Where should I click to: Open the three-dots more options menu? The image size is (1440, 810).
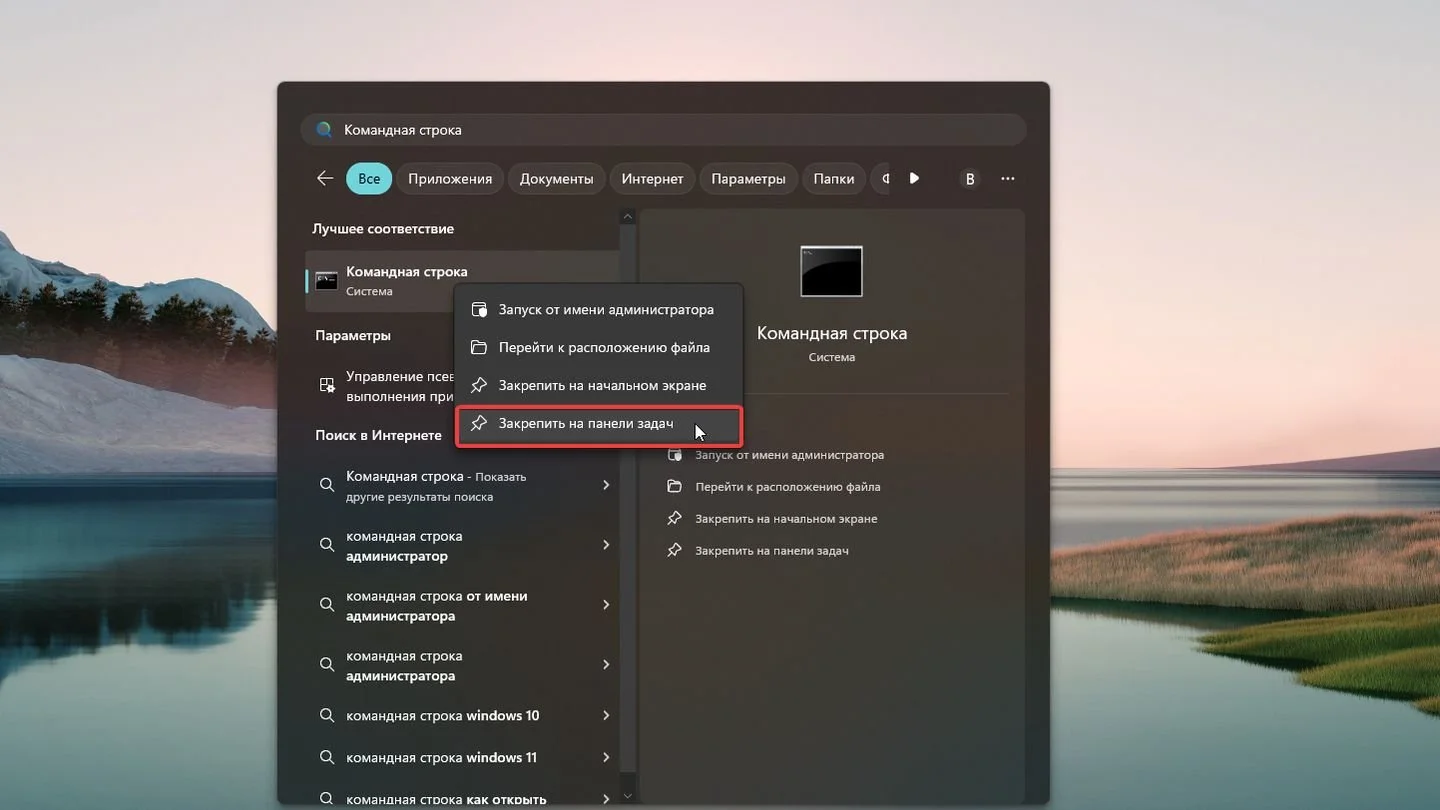1008,179
